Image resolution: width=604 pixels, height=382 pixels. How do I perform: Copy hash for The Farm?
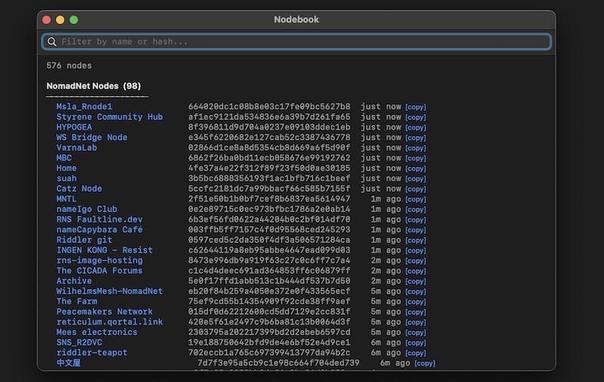[x=416, y=302]
